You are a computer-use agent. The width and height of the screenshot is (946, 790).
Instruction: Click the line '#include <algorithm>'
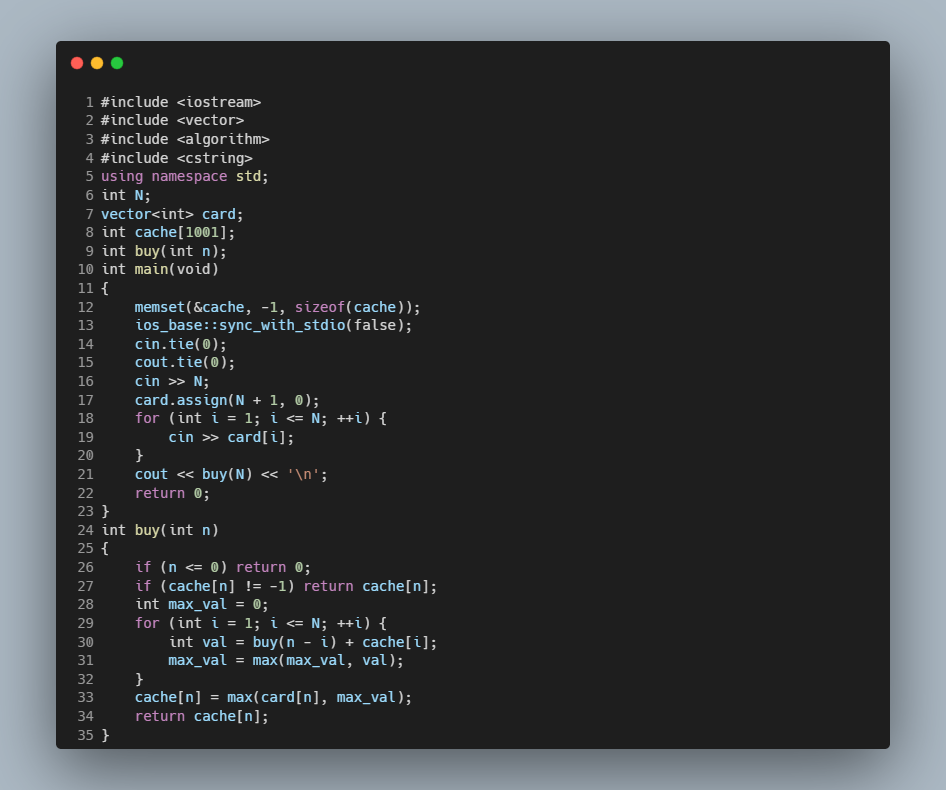185,139
